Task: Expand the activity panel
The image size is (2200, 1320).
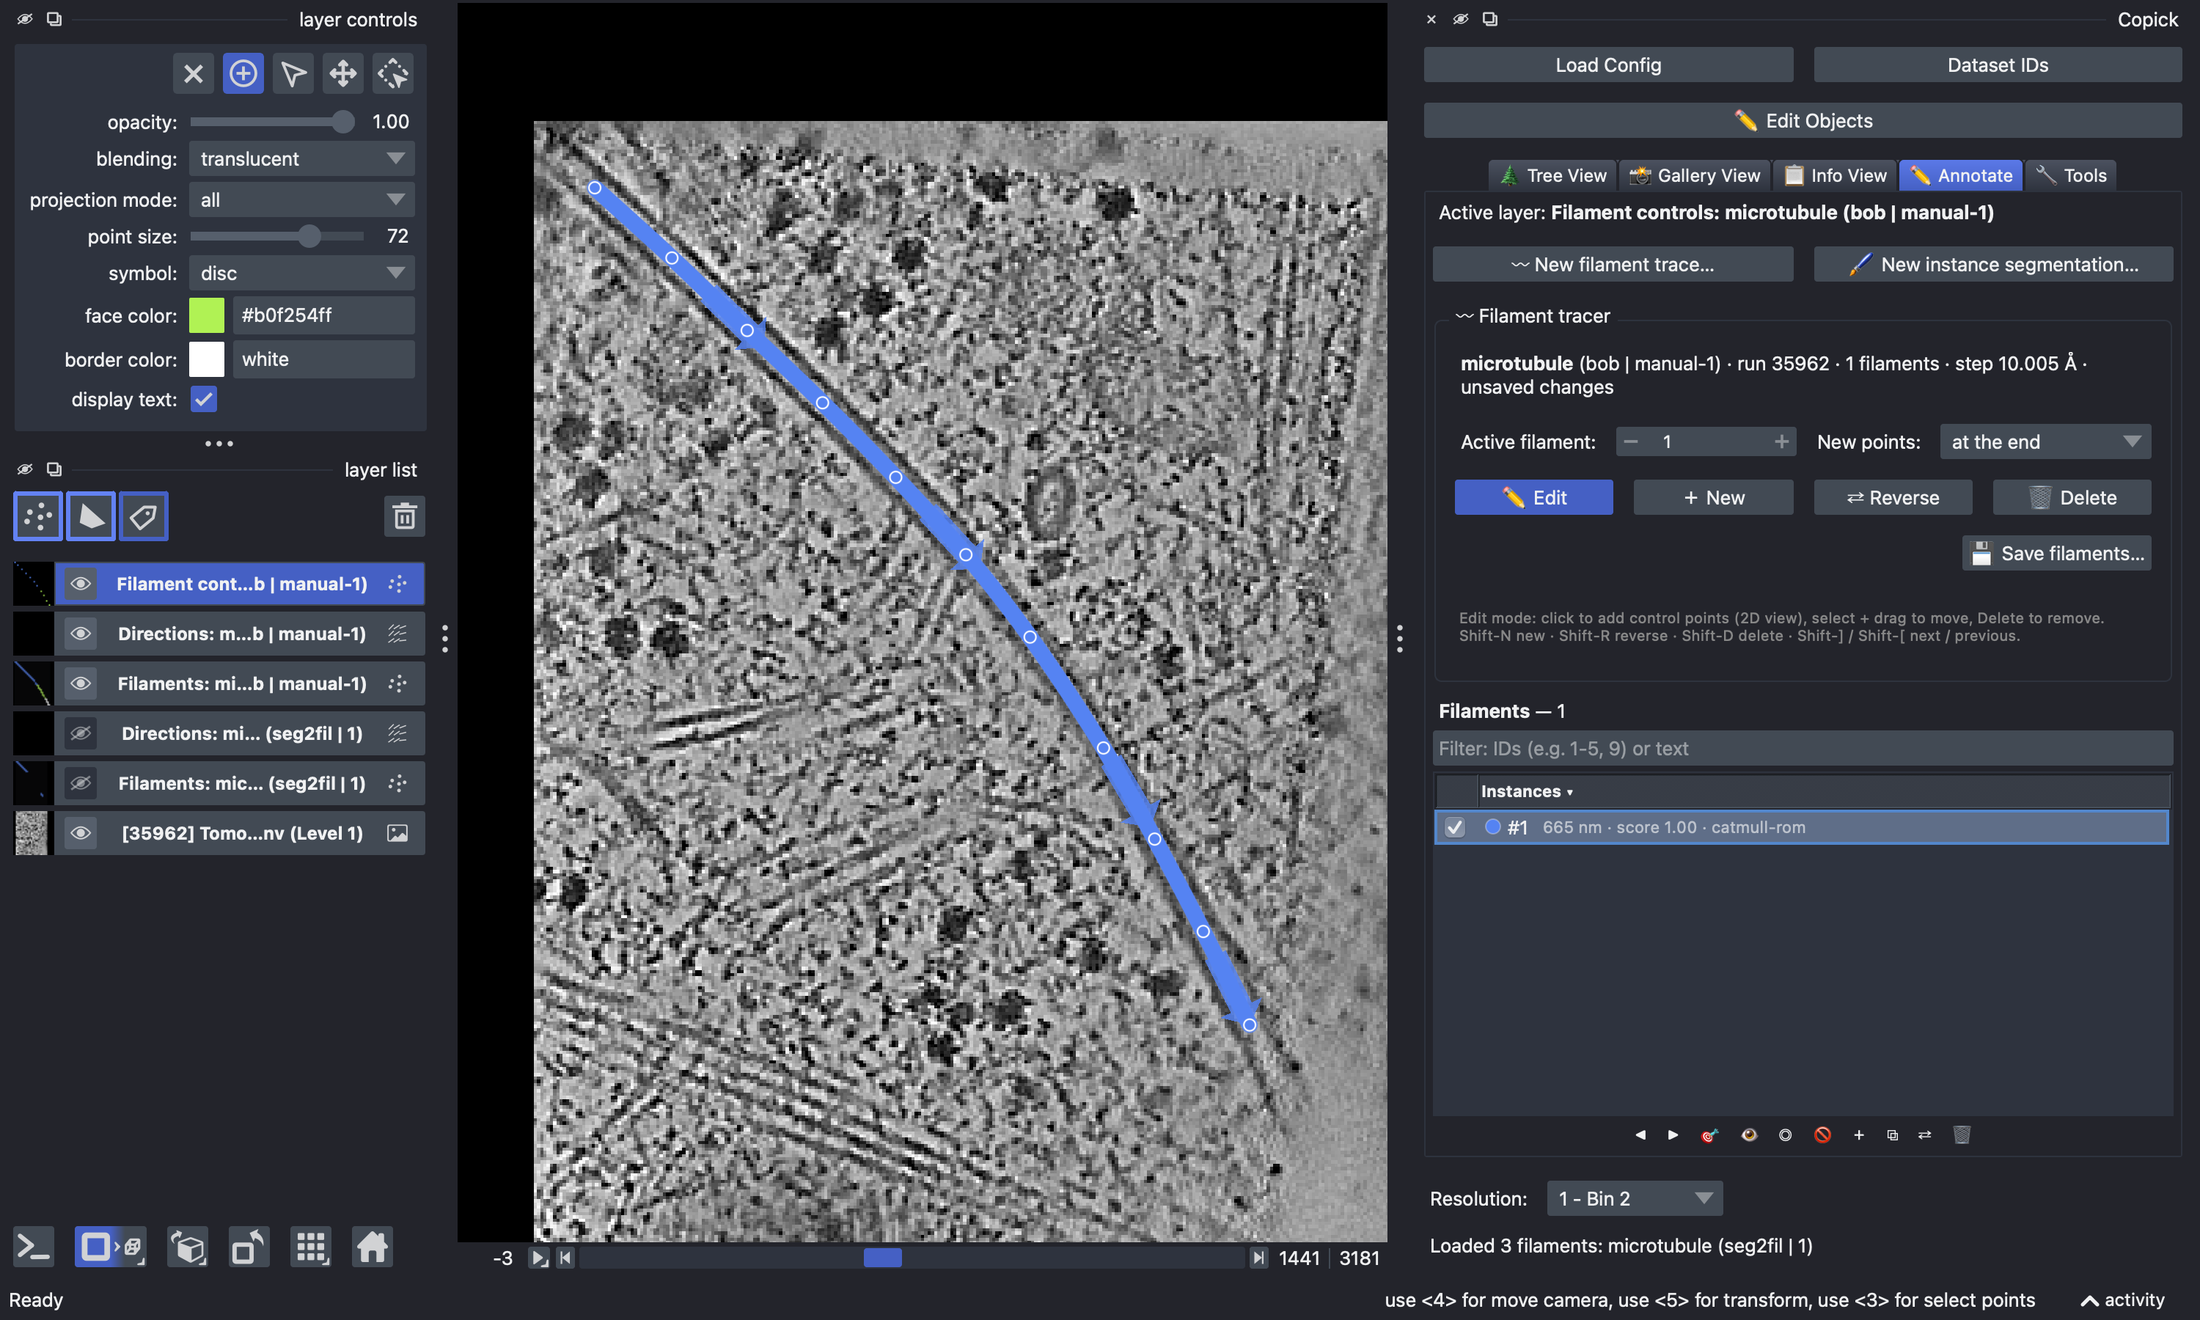Action: [x=2122, y=1300]
